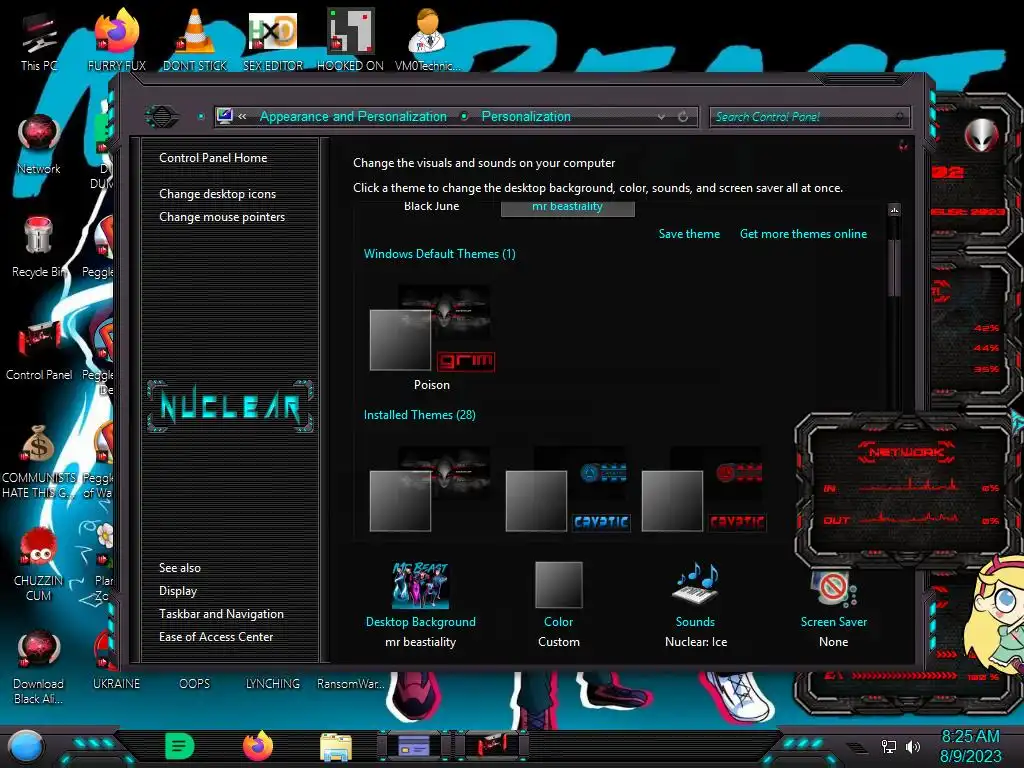The width and height of the screenshot is (1024, 768).
Task: Select the mr beastiality theme
Action: pos(568,207)
